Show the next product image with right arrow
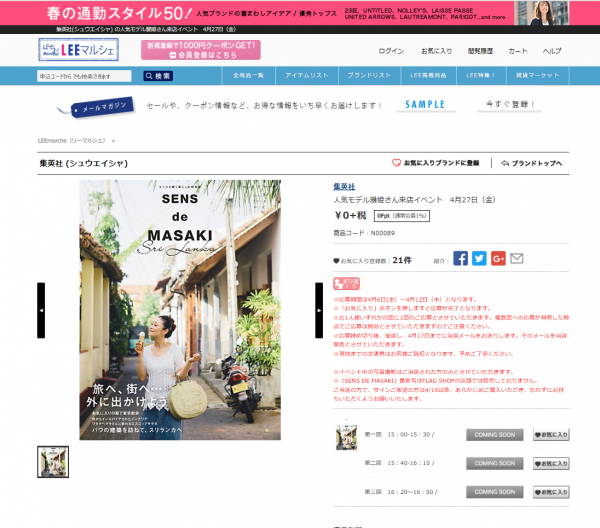Image resolution: width=600 pixels, height=528 pixels. [x=320, y=310]
